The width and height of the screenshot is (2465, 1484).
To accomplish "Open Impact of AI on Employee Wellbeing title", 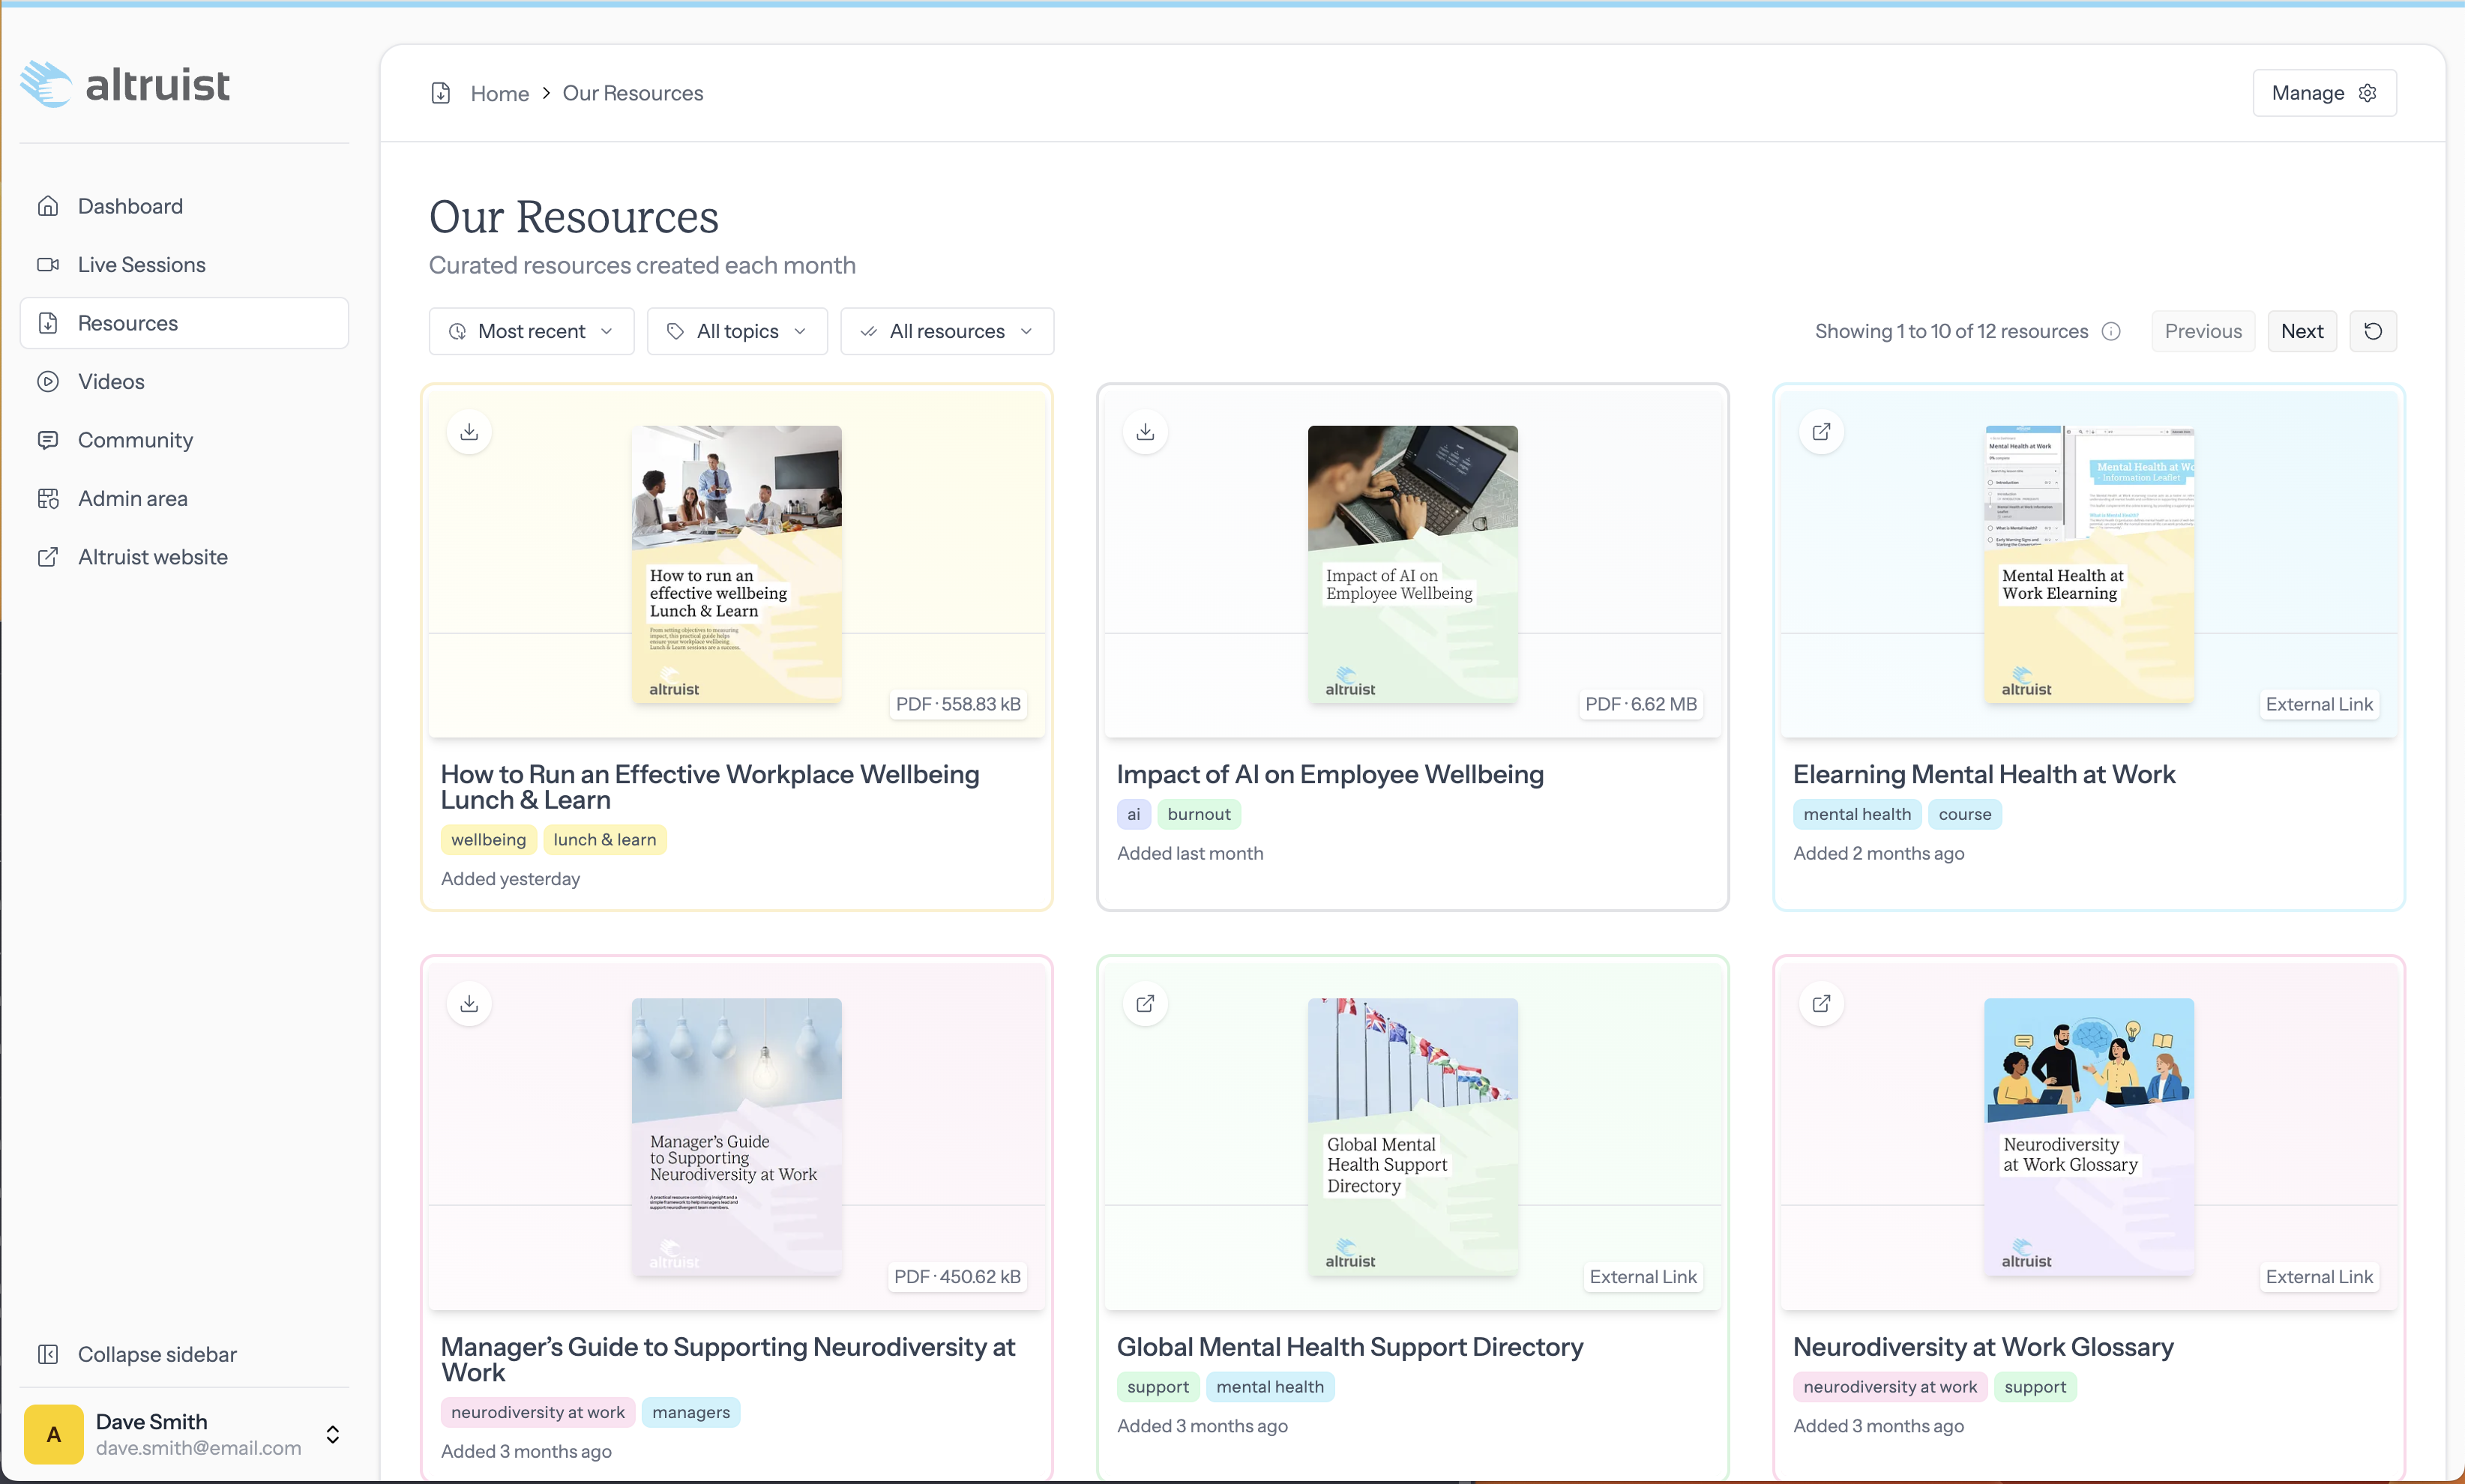I will coord(1330,775).
